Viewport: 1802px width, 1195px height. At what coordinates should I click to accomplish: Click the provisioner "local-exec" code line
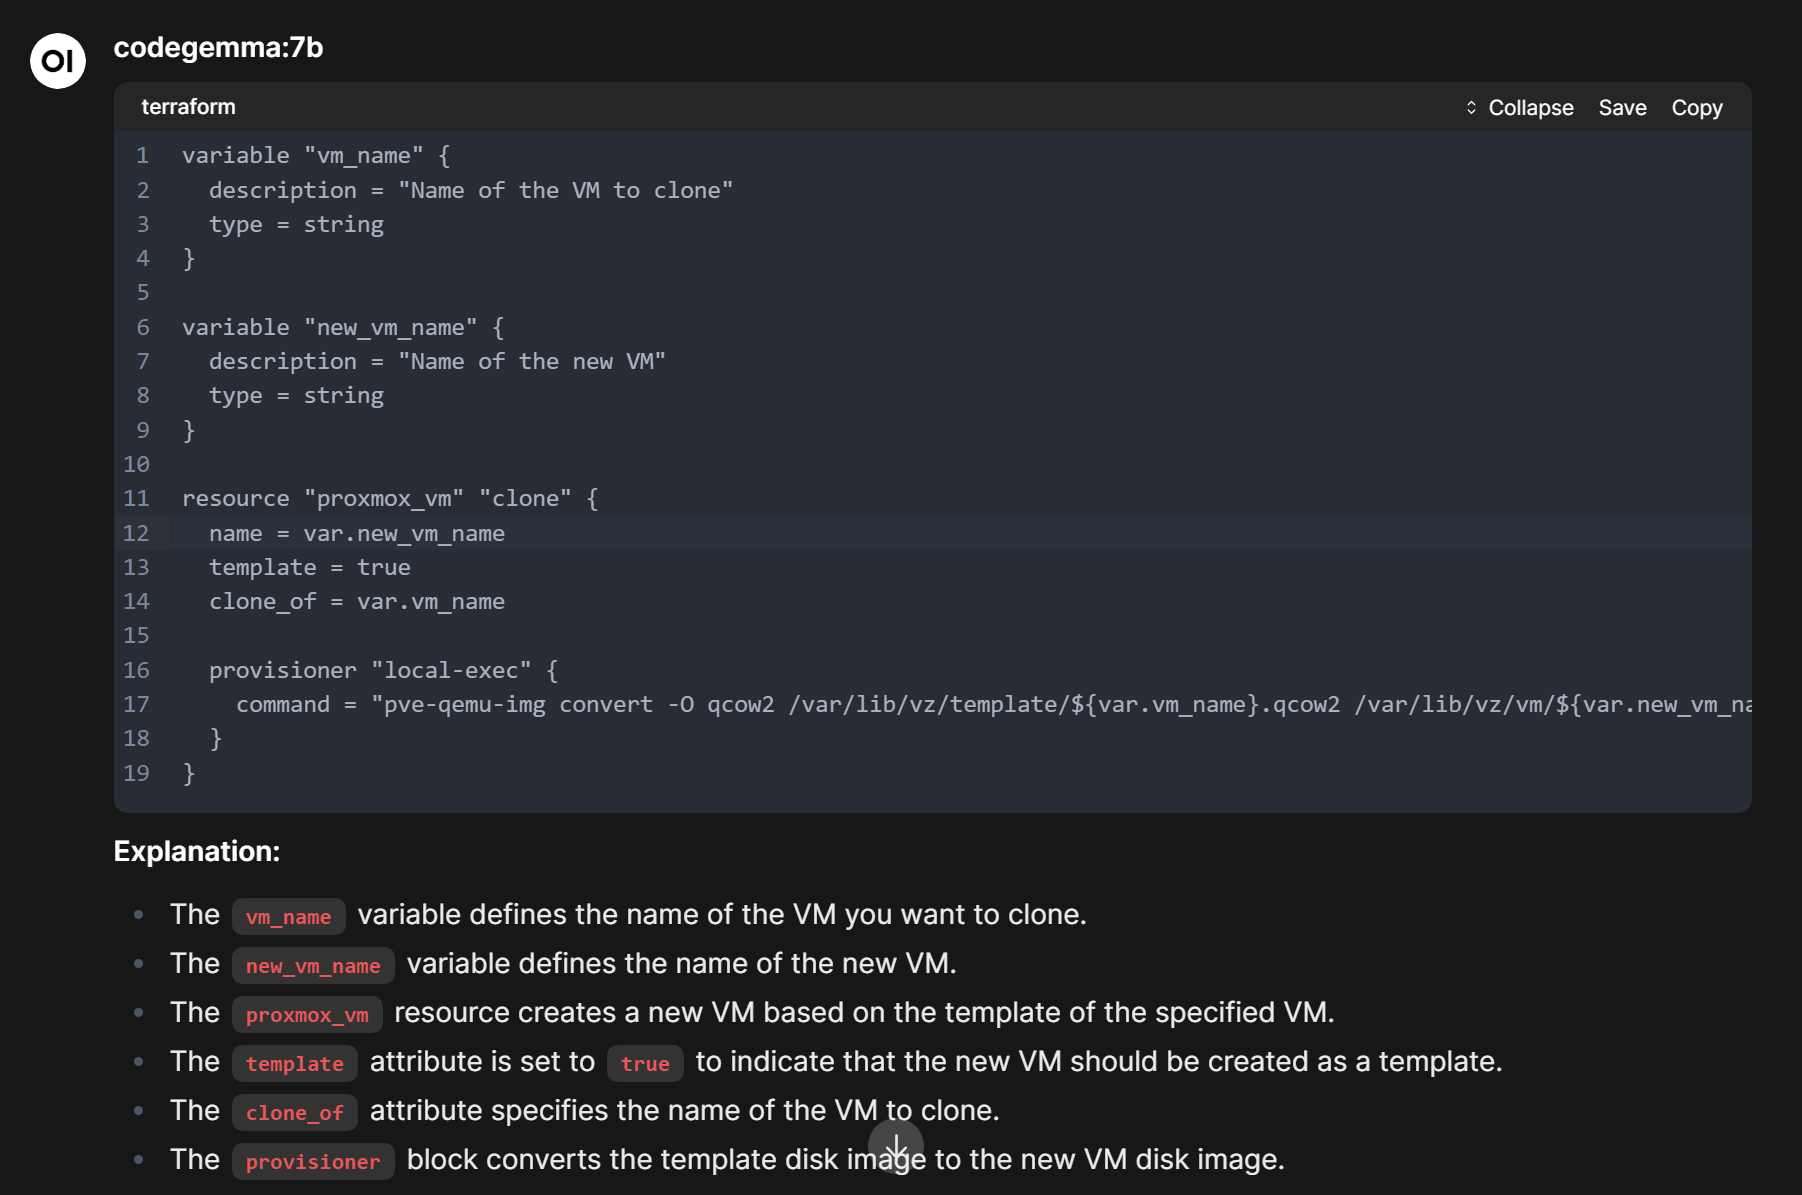tap(383, 671)
